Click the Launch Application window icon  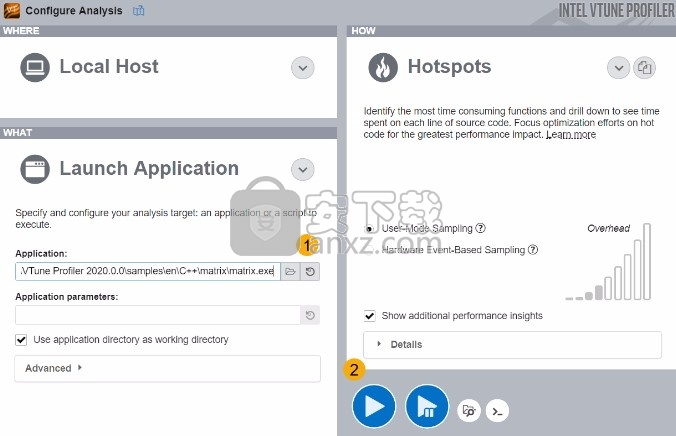point(35,169)
